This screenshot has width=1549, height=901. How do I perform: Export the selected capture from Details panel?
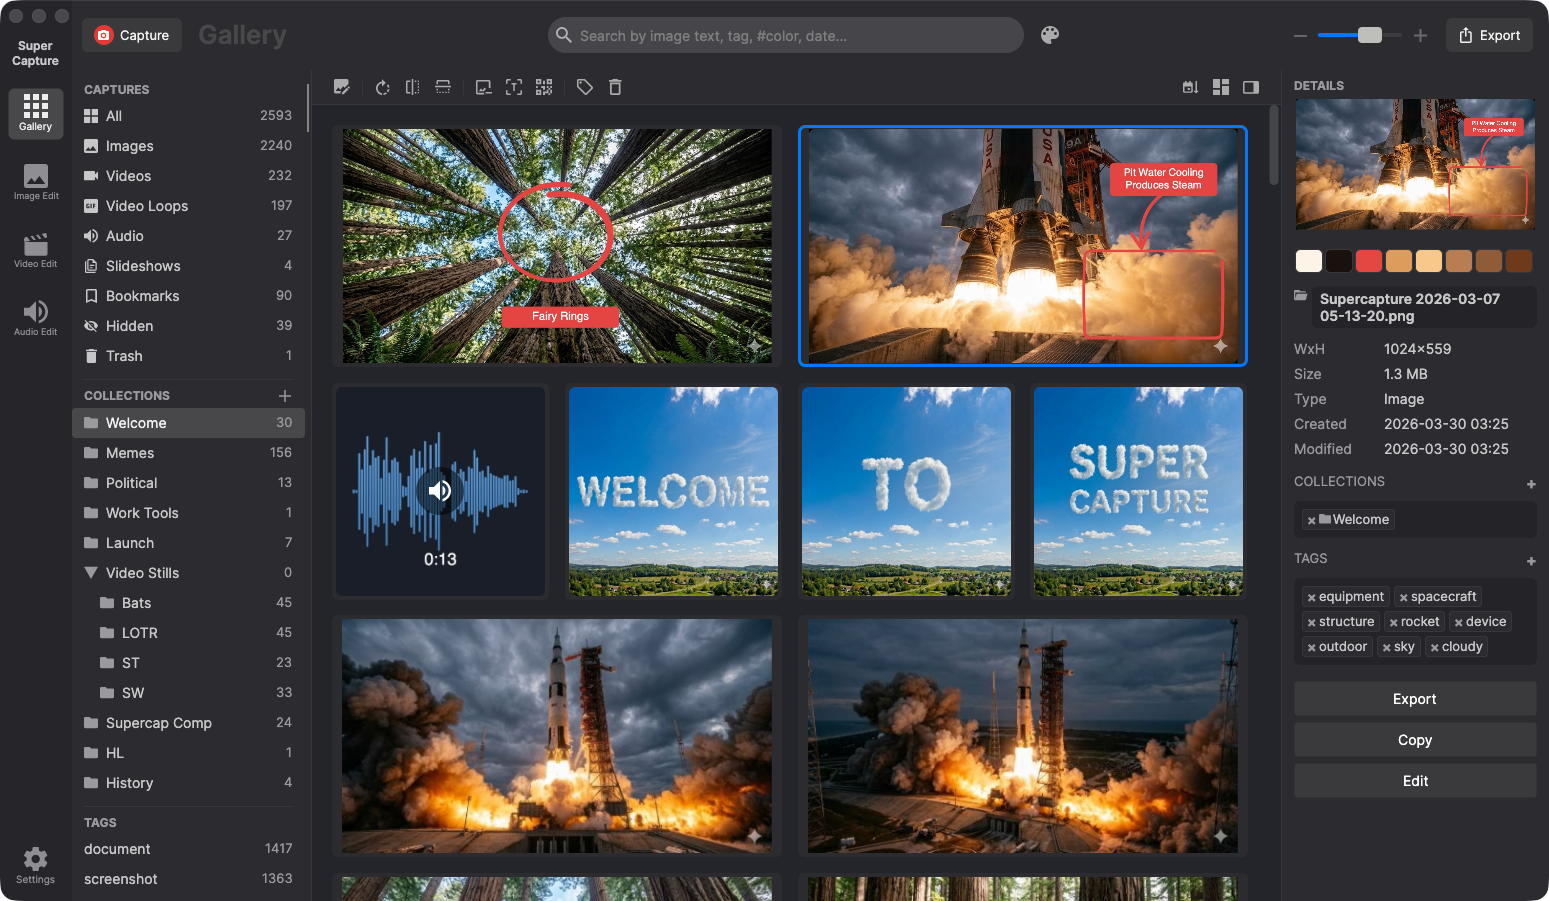[1415, 698]
